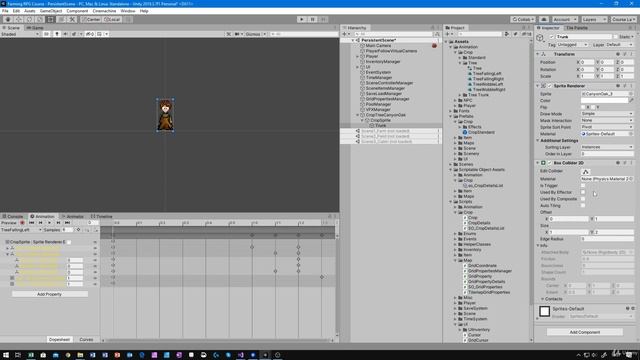Click the Sprite object picker circle
640x360 pixels.
(x=631, y=94)
